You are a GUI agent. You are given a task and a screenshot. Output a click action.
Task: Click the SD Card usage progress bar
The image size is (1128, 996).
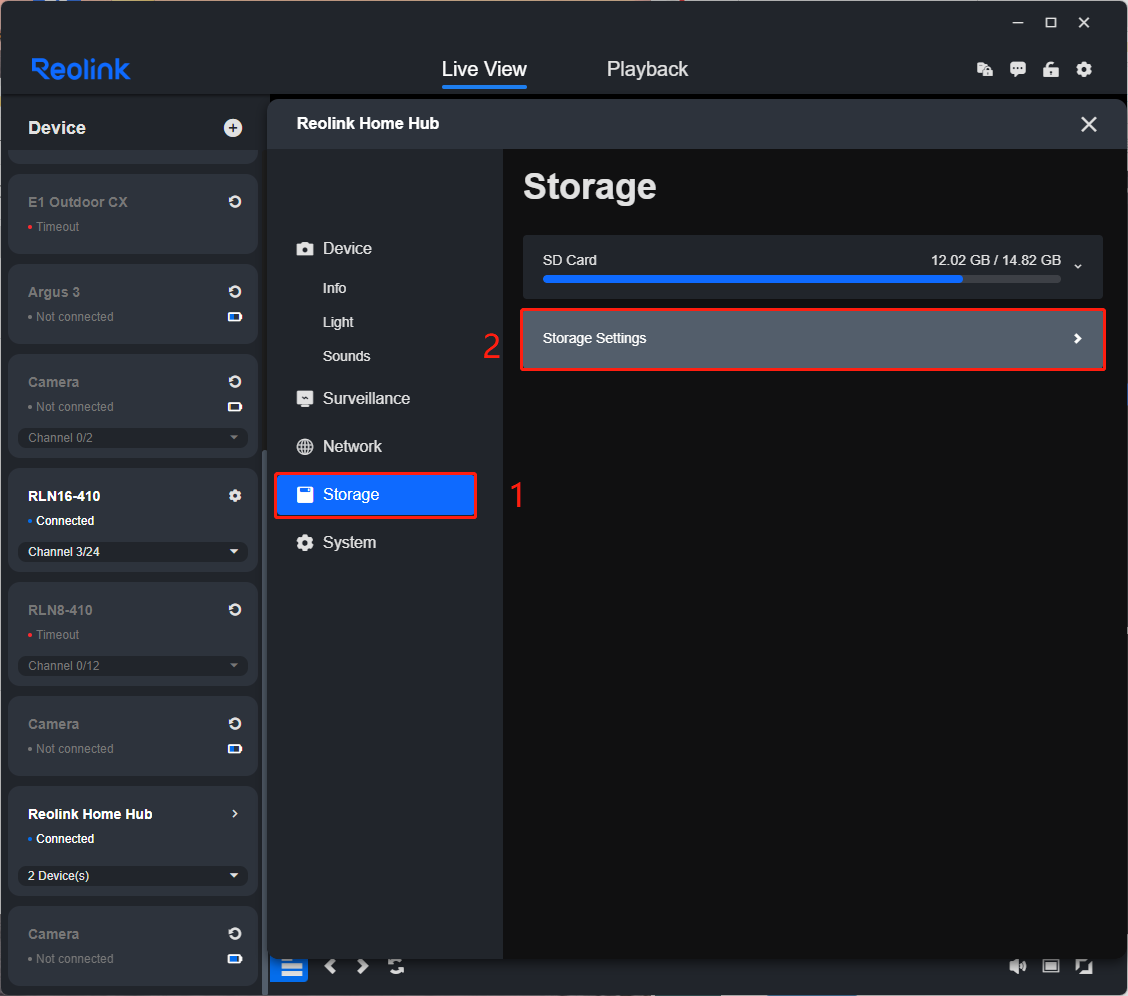(x=801, y=279)
